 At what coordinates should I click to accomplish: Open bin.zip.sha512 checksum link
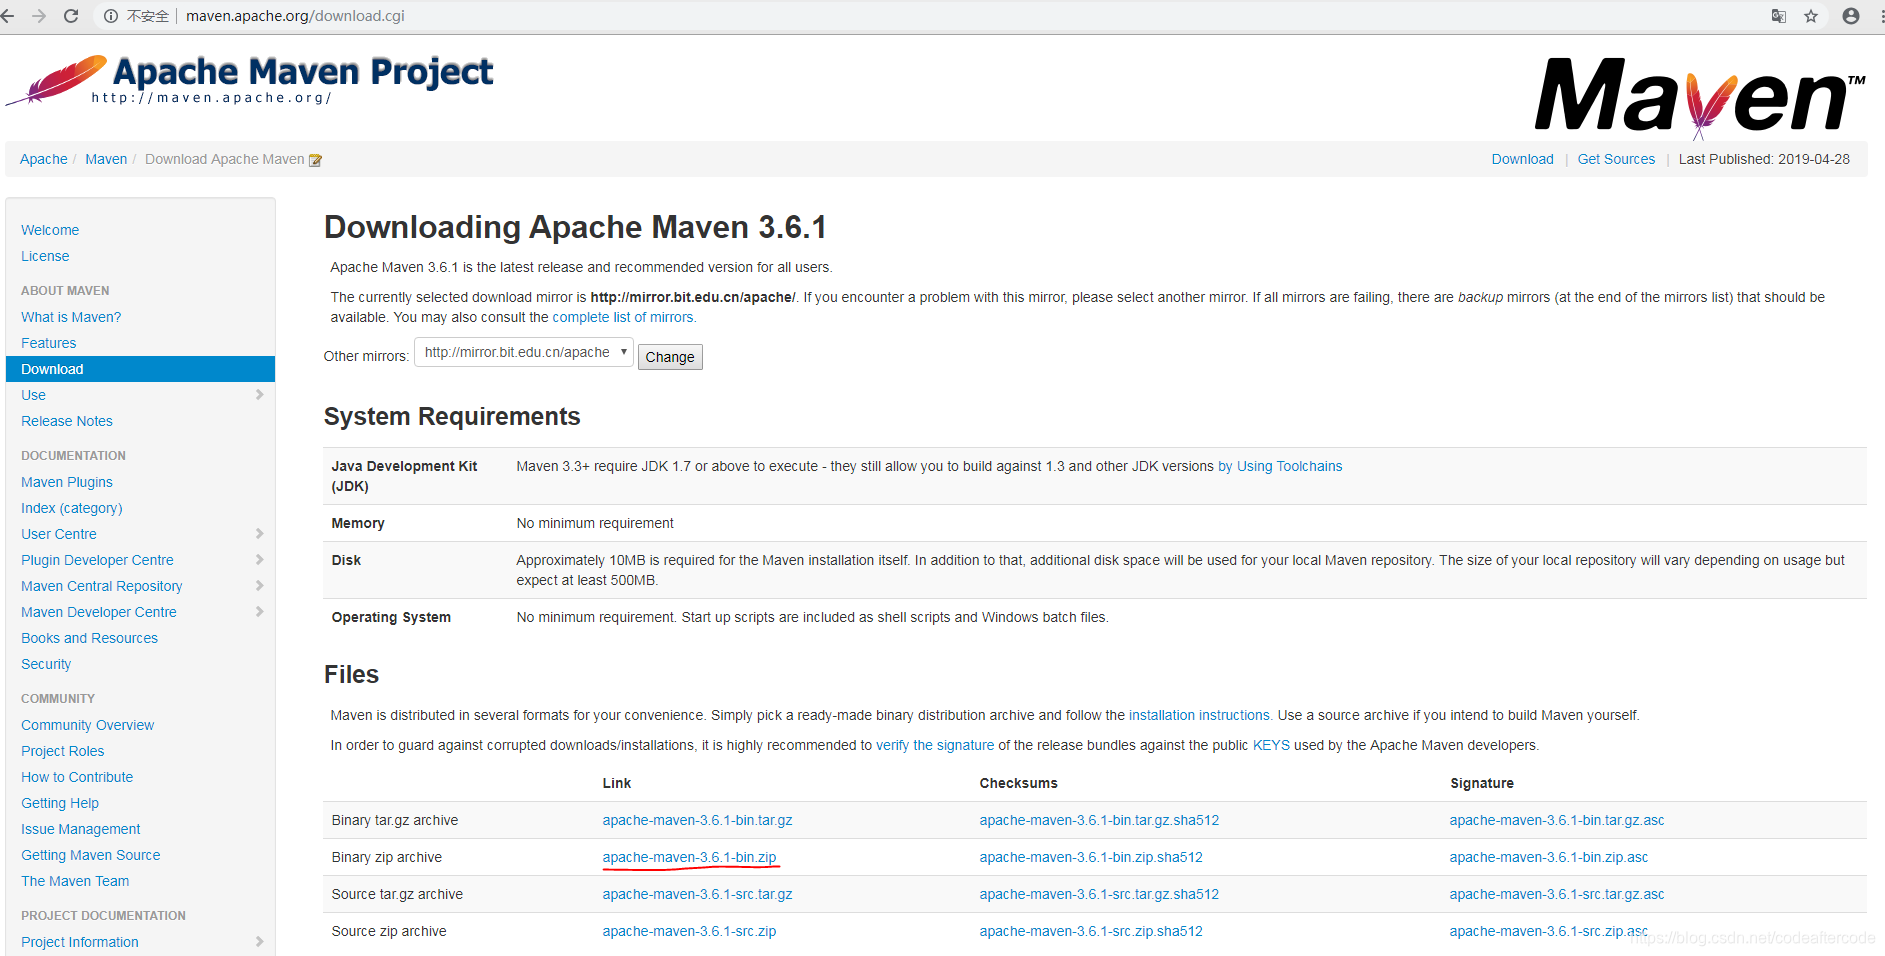pos(1091,857)
